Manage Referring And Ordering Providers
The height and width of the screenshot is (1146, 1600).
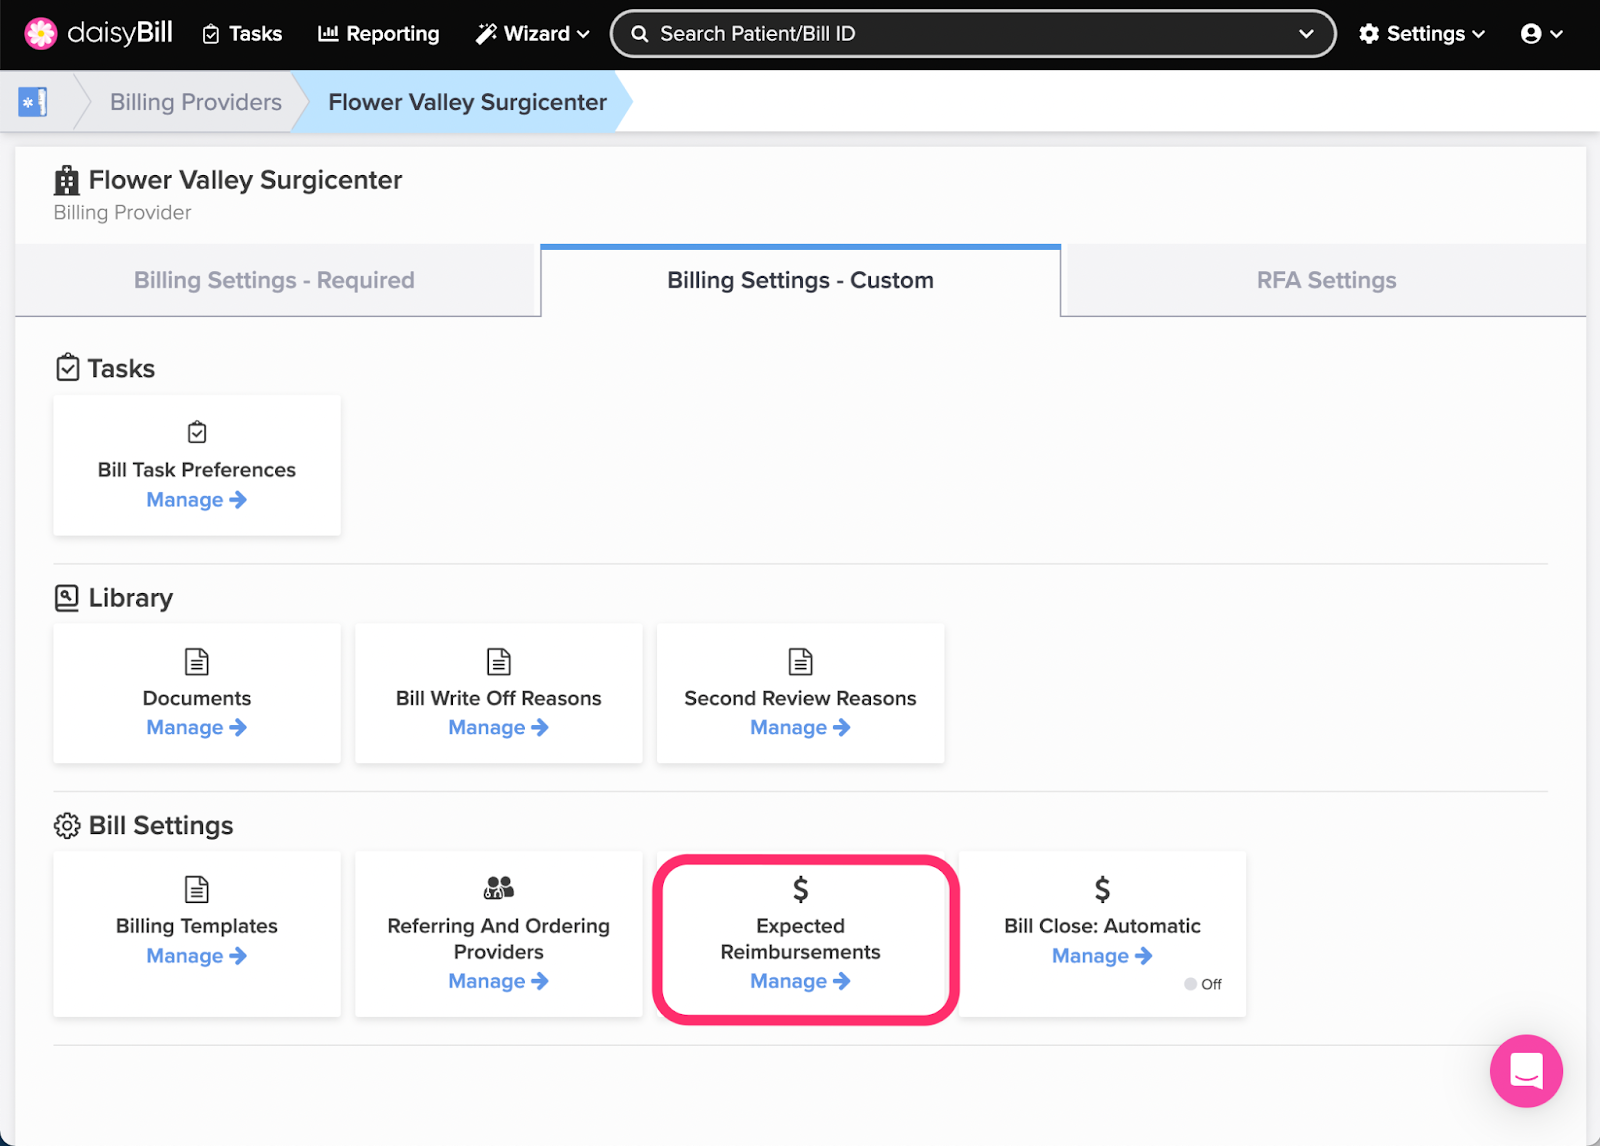[499, 981]
